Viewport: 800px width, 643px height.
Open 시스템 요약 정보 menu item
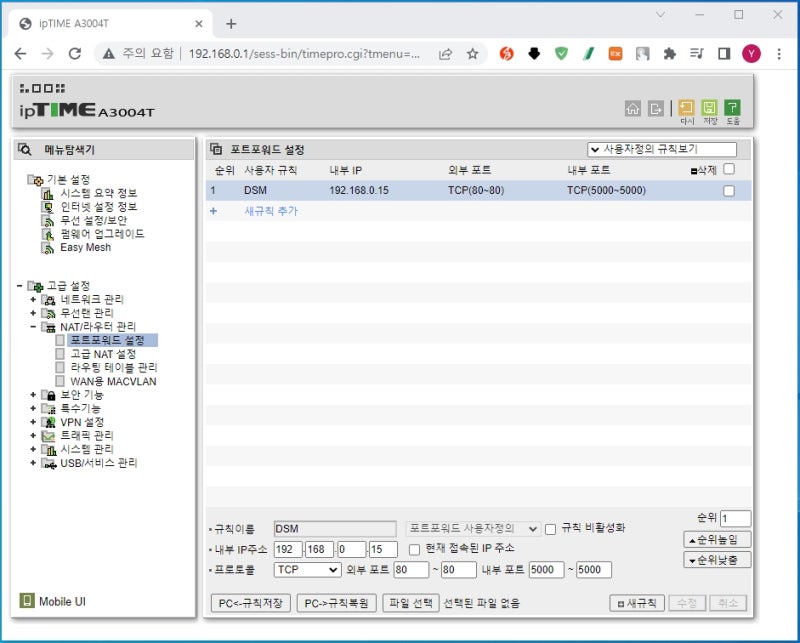pyautogui.click(x=98, y=193)
